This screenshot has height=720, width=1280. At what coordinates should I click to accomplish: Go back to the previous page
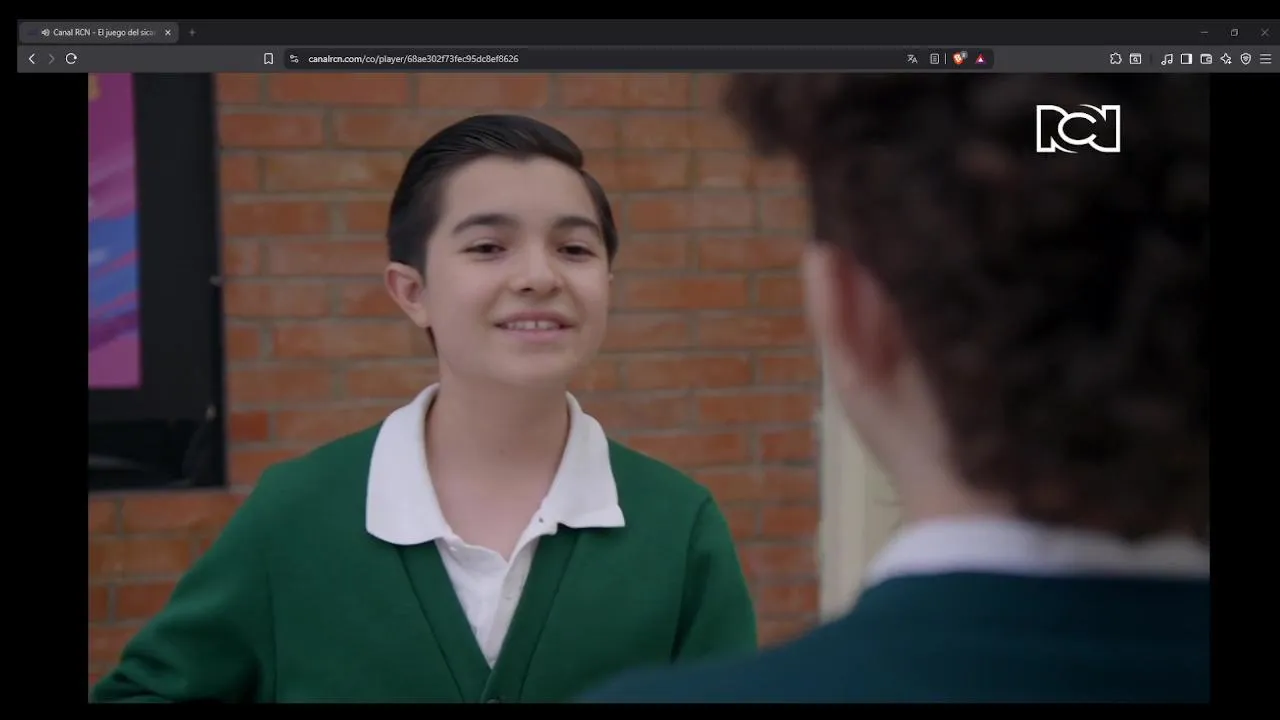(32, 59)
